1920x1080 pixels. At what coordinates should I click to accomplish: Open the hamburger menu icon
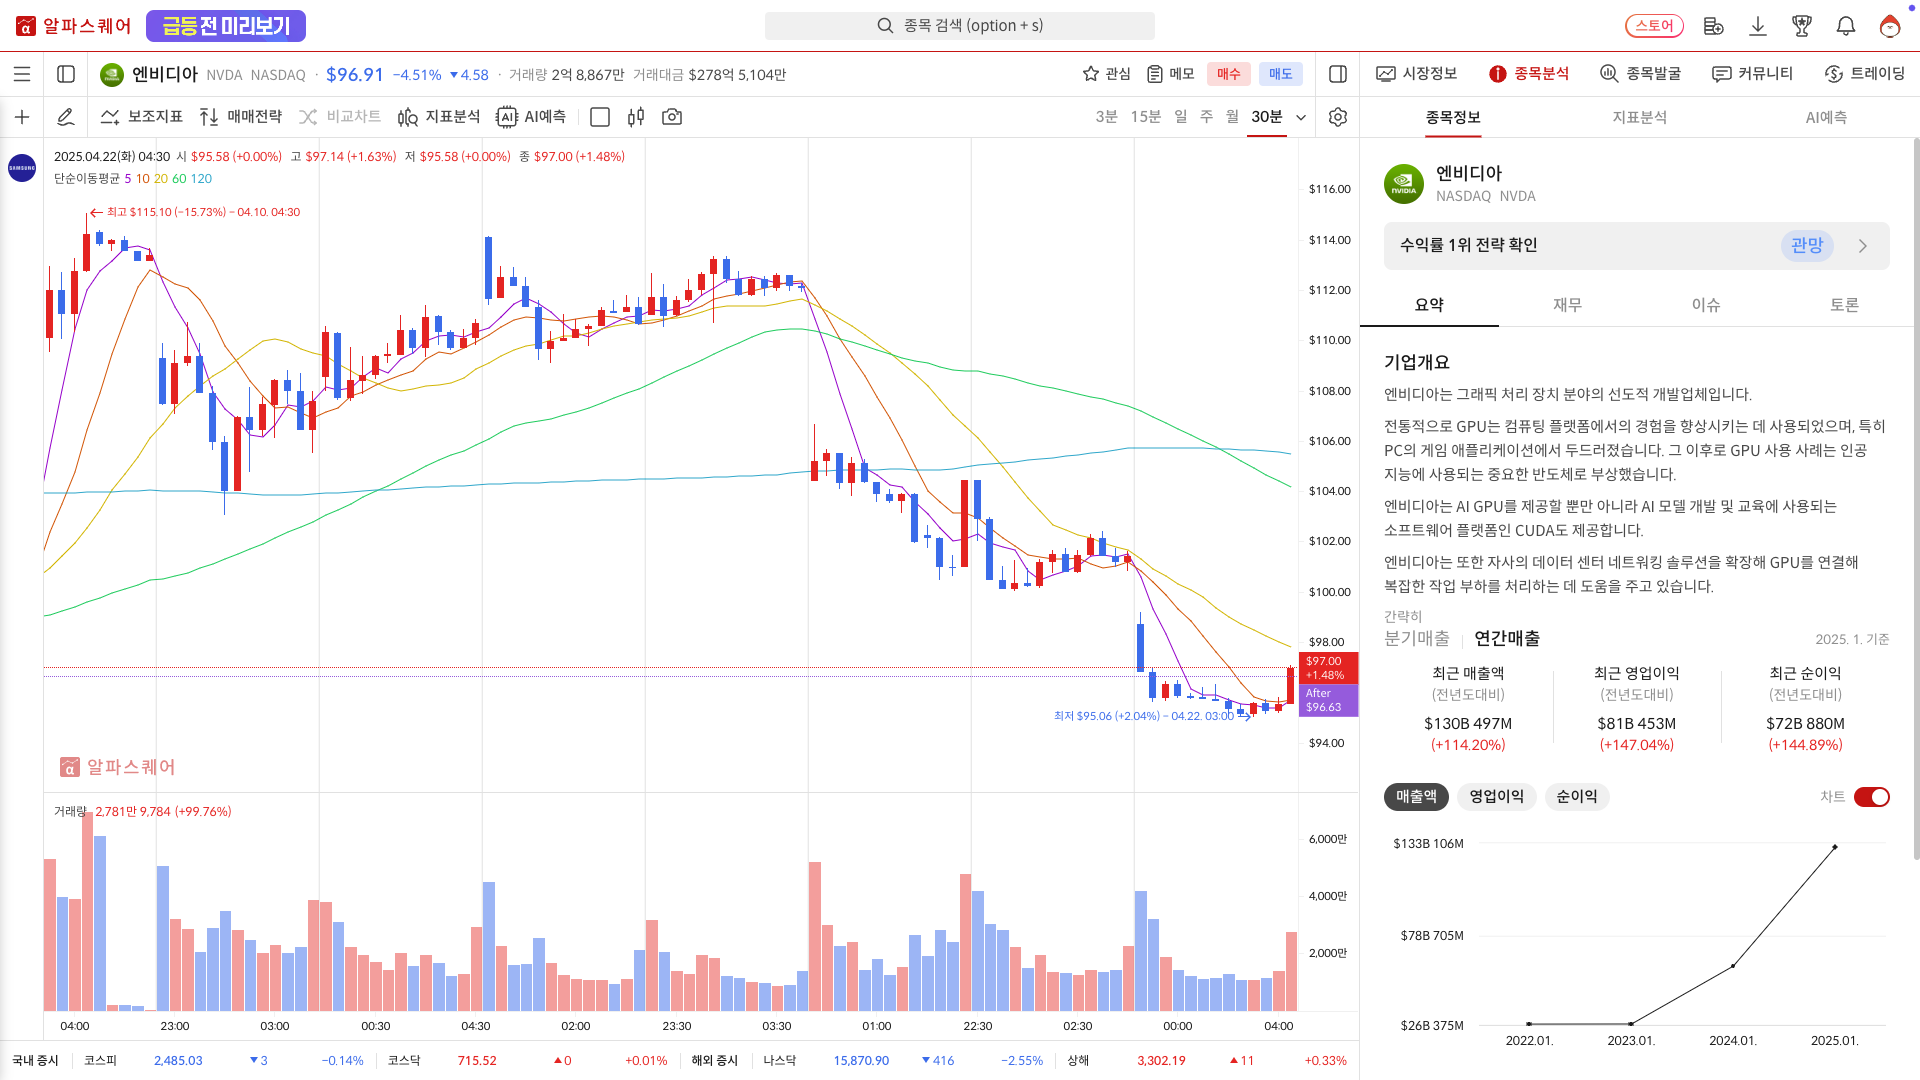(x=22, y=74)
